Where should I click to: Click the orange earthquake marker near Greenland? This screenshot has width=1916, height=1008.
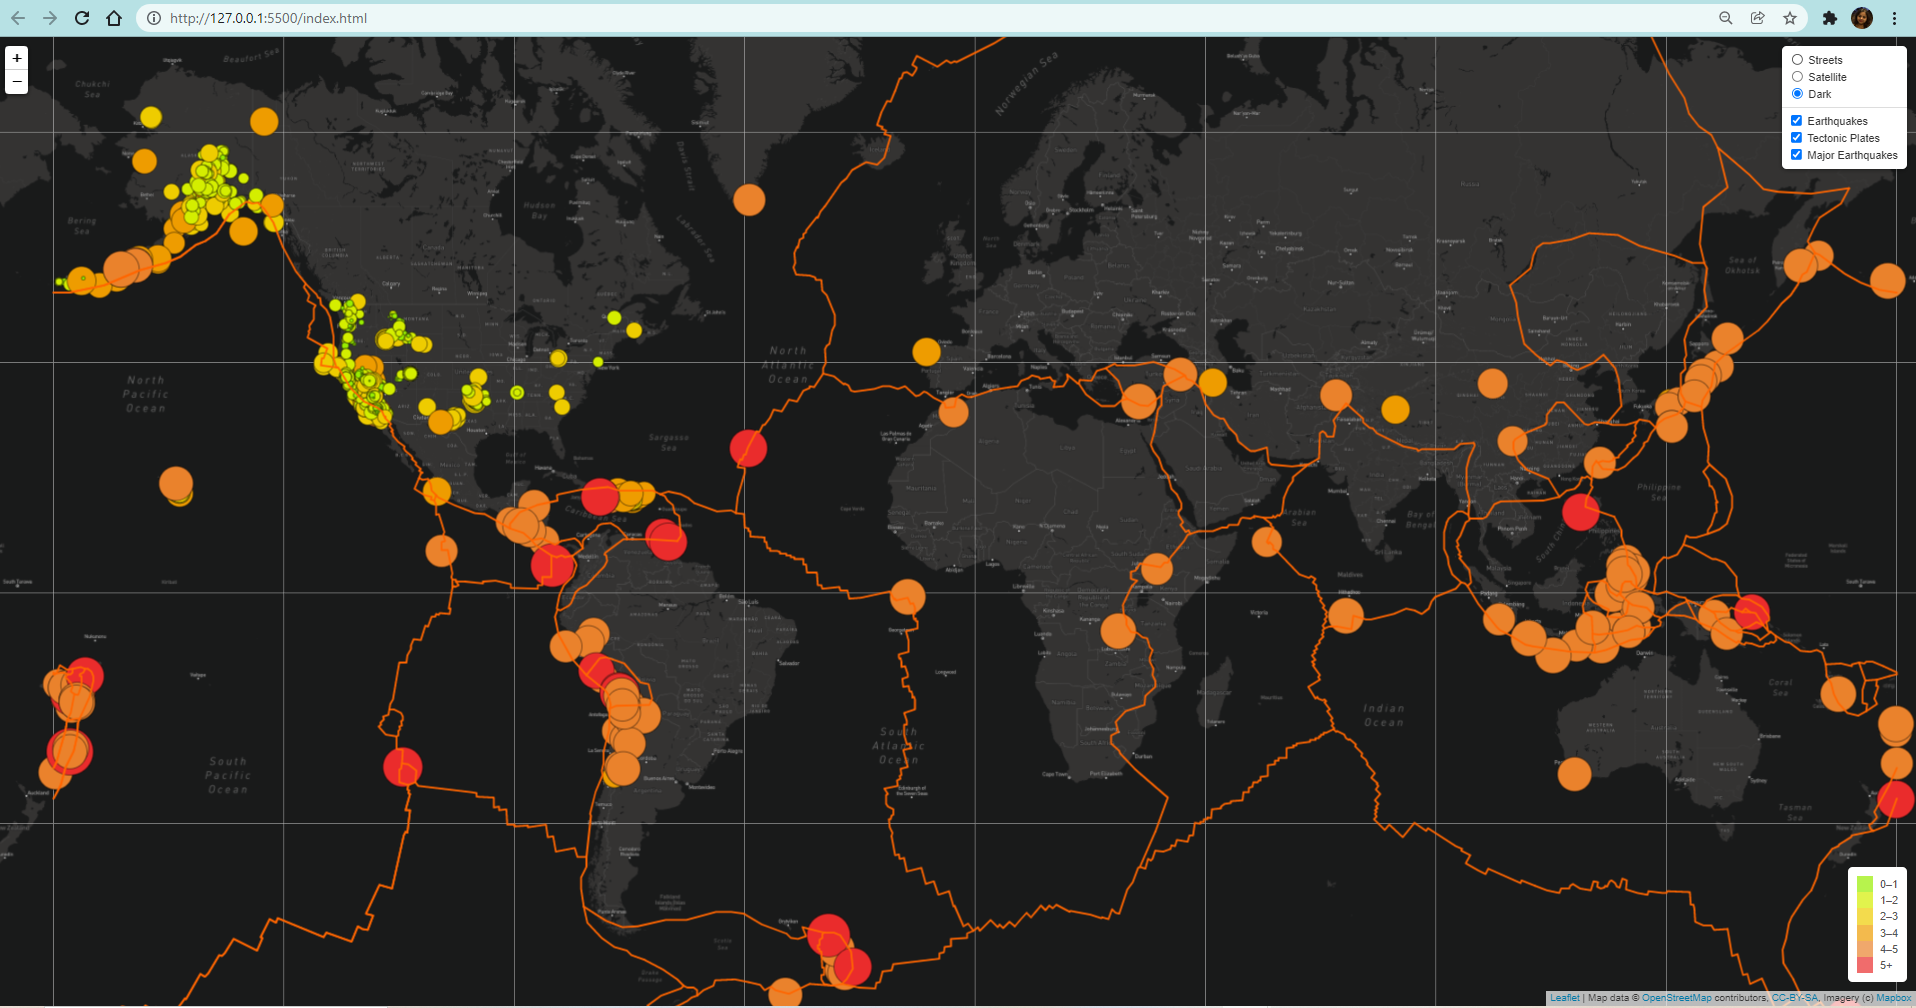[749, 200]
